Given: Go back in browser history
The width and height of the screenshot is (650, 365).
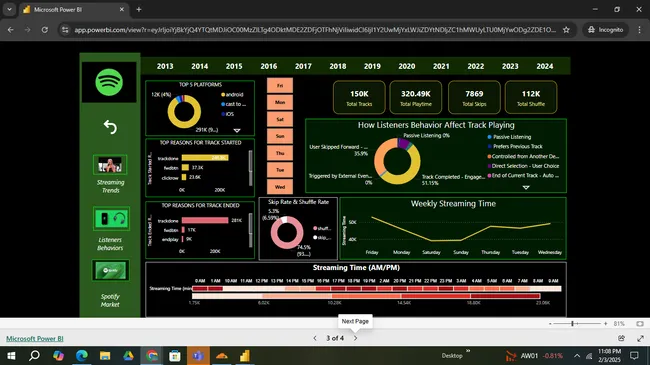Looking at the screenshot, I should 11,30.
